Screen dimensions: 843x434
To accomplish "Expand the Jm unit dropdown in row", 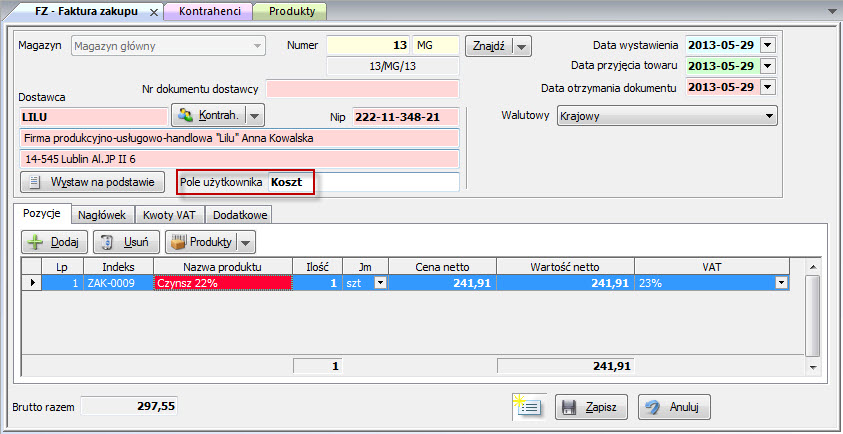I will pyautogui.click(x=379, y=283).
